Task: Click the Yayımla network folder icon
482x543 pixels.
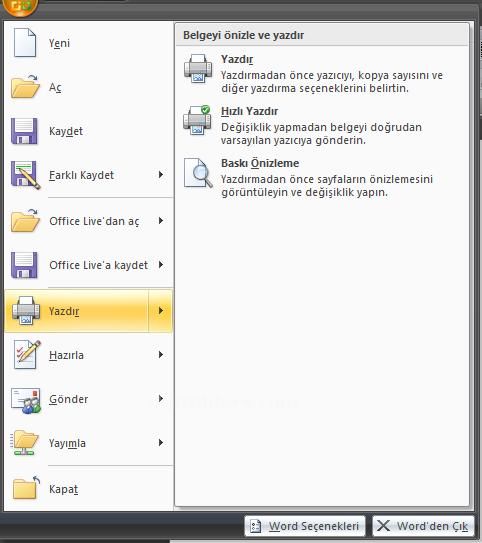Action: 24,443
